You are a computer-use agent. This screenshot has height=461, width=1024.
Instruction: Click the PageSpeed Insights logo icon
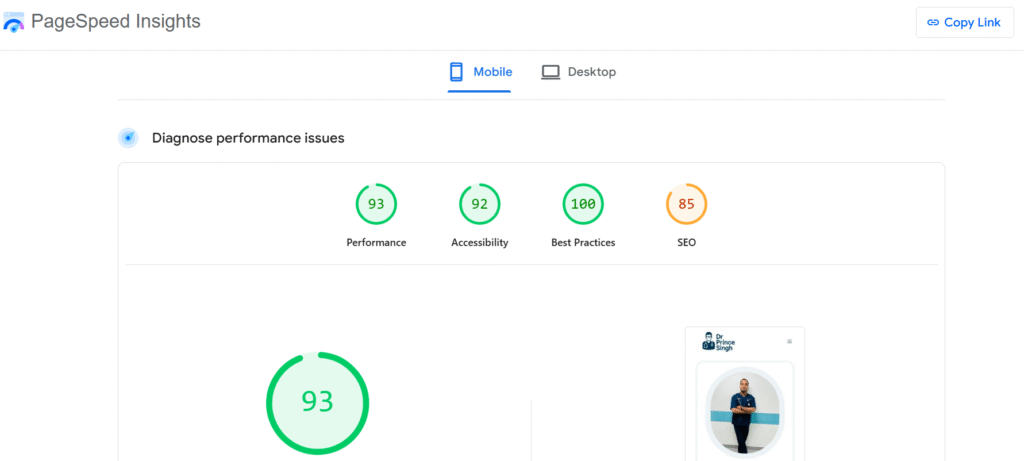[x=14, y=22]
